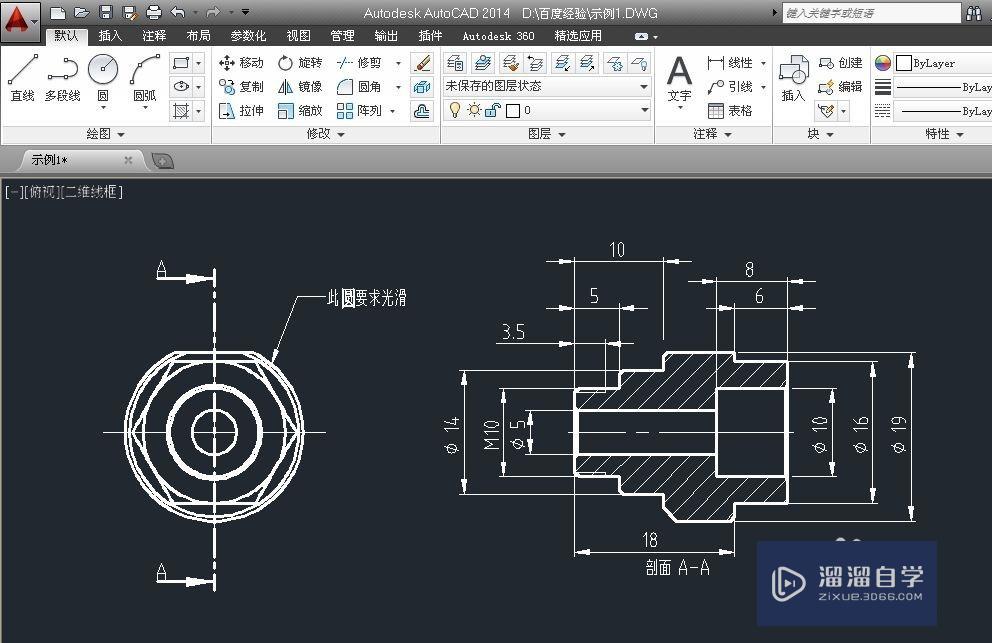Screen dimensions: 992x643
Task: Select the 缩放 scale tool
Action: [x=300, y=111]
